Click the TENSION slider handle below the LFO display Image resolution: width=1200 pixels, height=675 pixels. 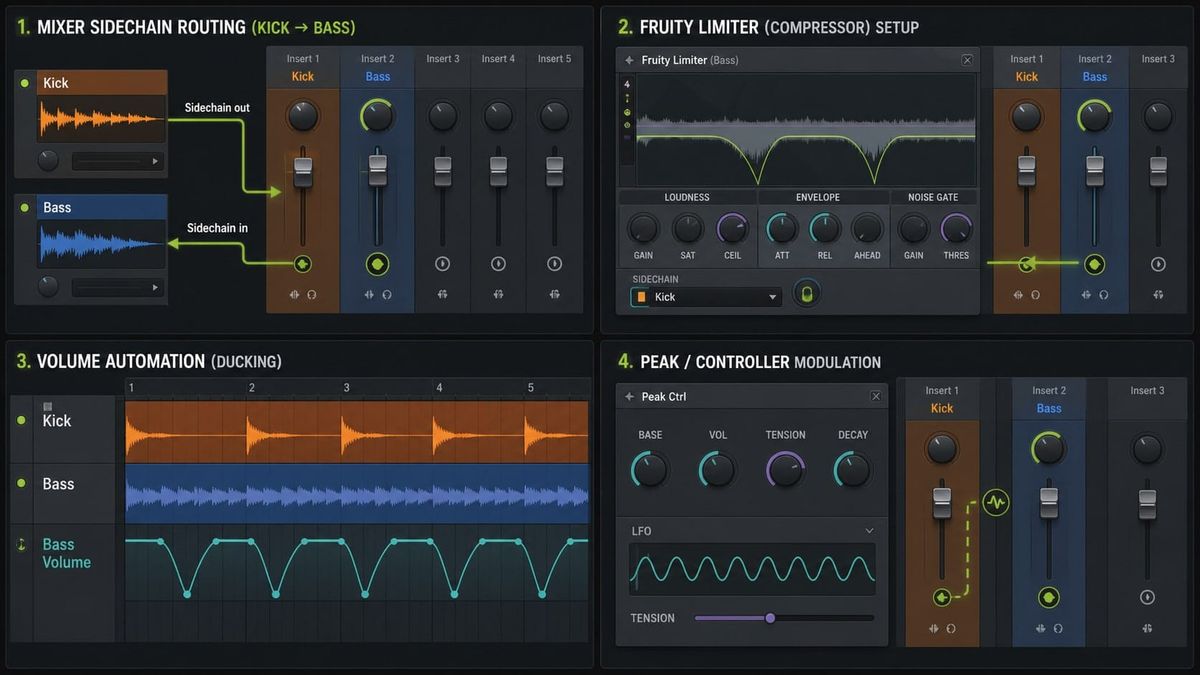click(x=770, y=618)
